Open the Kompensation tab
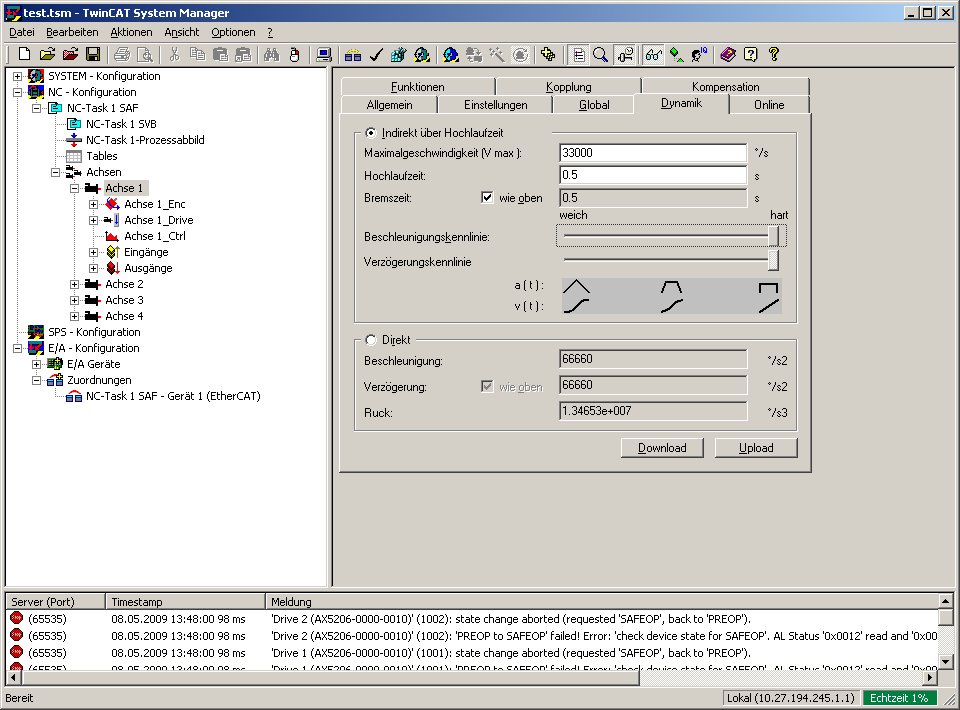Image resolution: width=960 pixels, height=710 pixels. (x=726, y=87)
